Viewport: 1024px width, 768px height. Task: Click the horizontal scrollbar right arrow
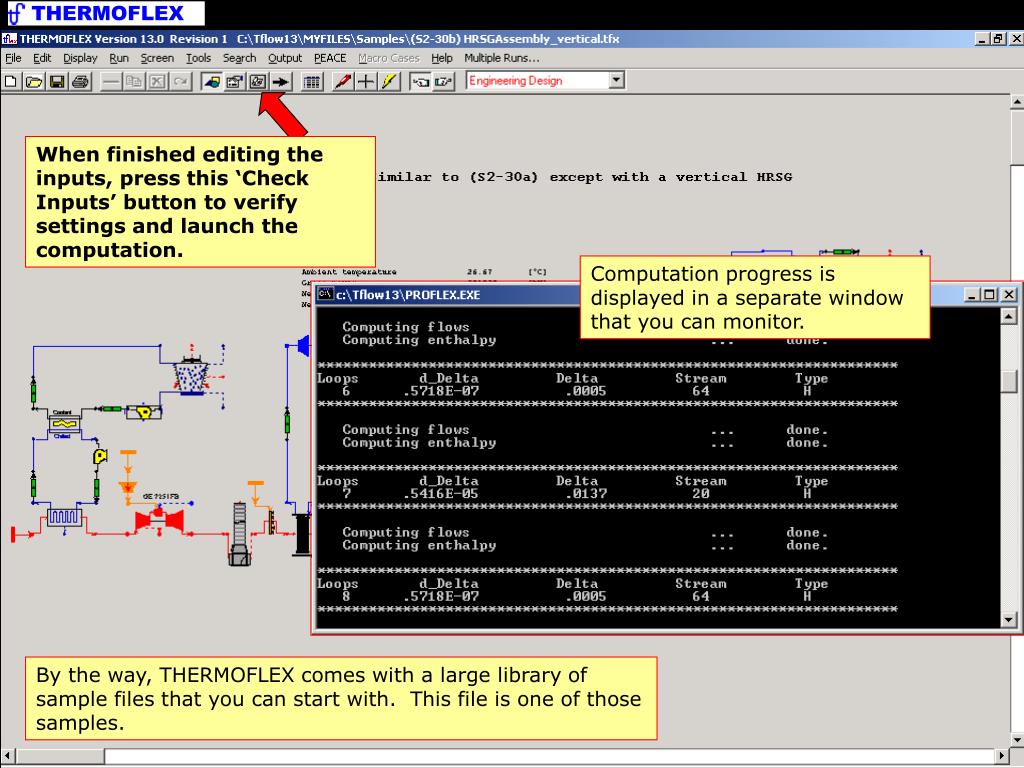click(x=1002, y=756)
